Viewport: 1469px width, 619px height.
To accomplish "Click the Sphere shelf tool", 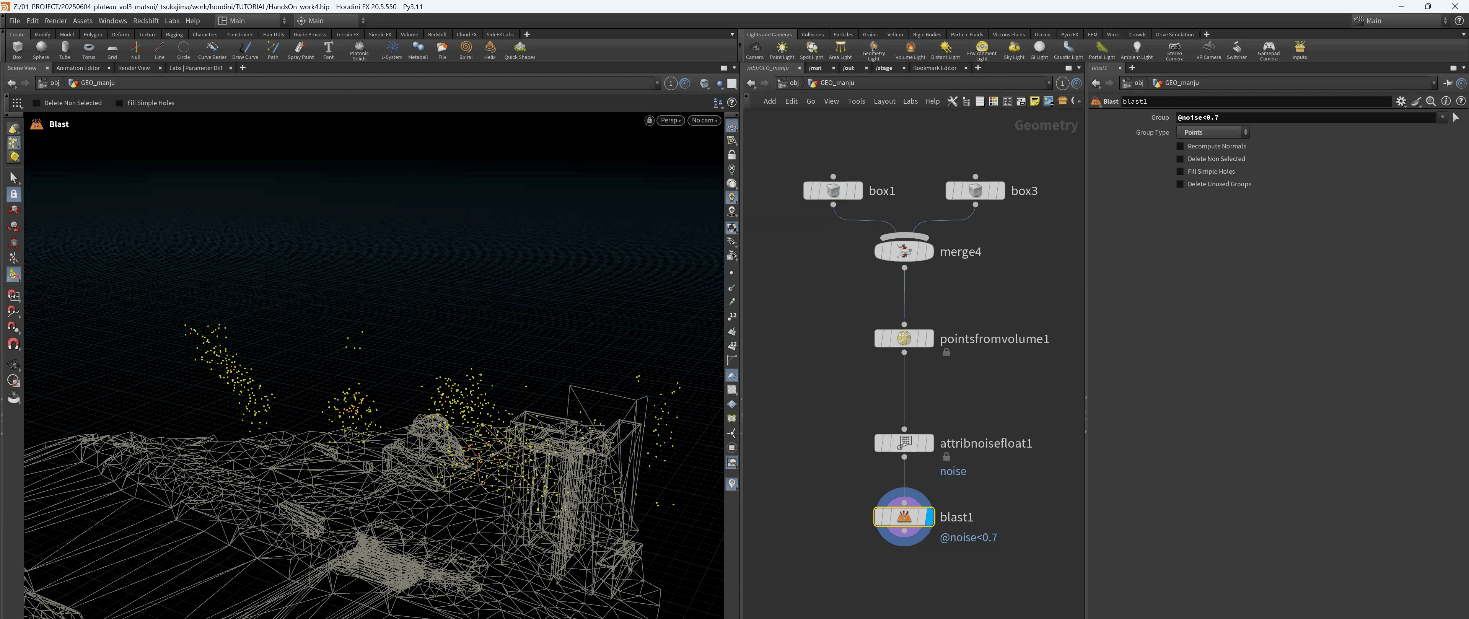I will pyautogui.click(x=41, y=48).
